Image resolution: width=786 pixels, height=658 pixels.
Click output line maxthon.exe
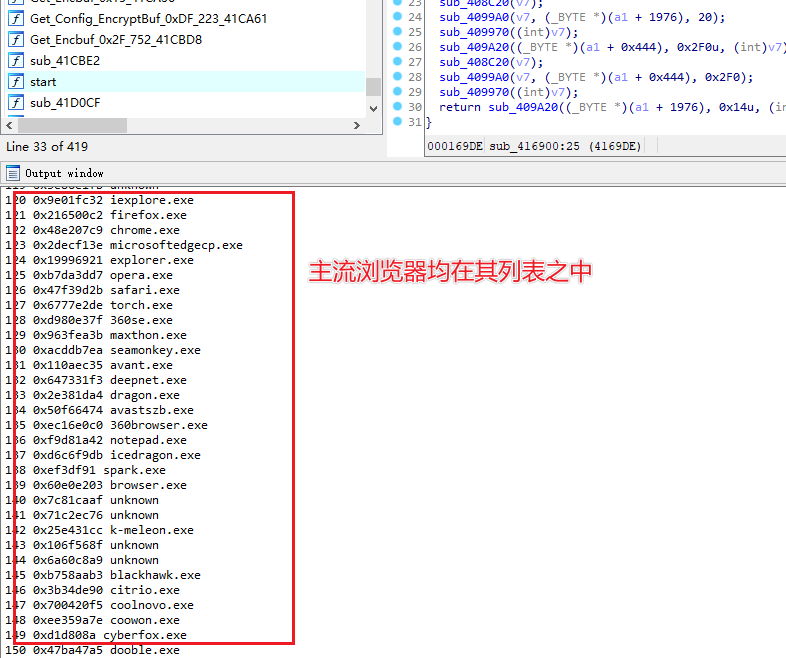pyautogui.click(x=96, y=335)
